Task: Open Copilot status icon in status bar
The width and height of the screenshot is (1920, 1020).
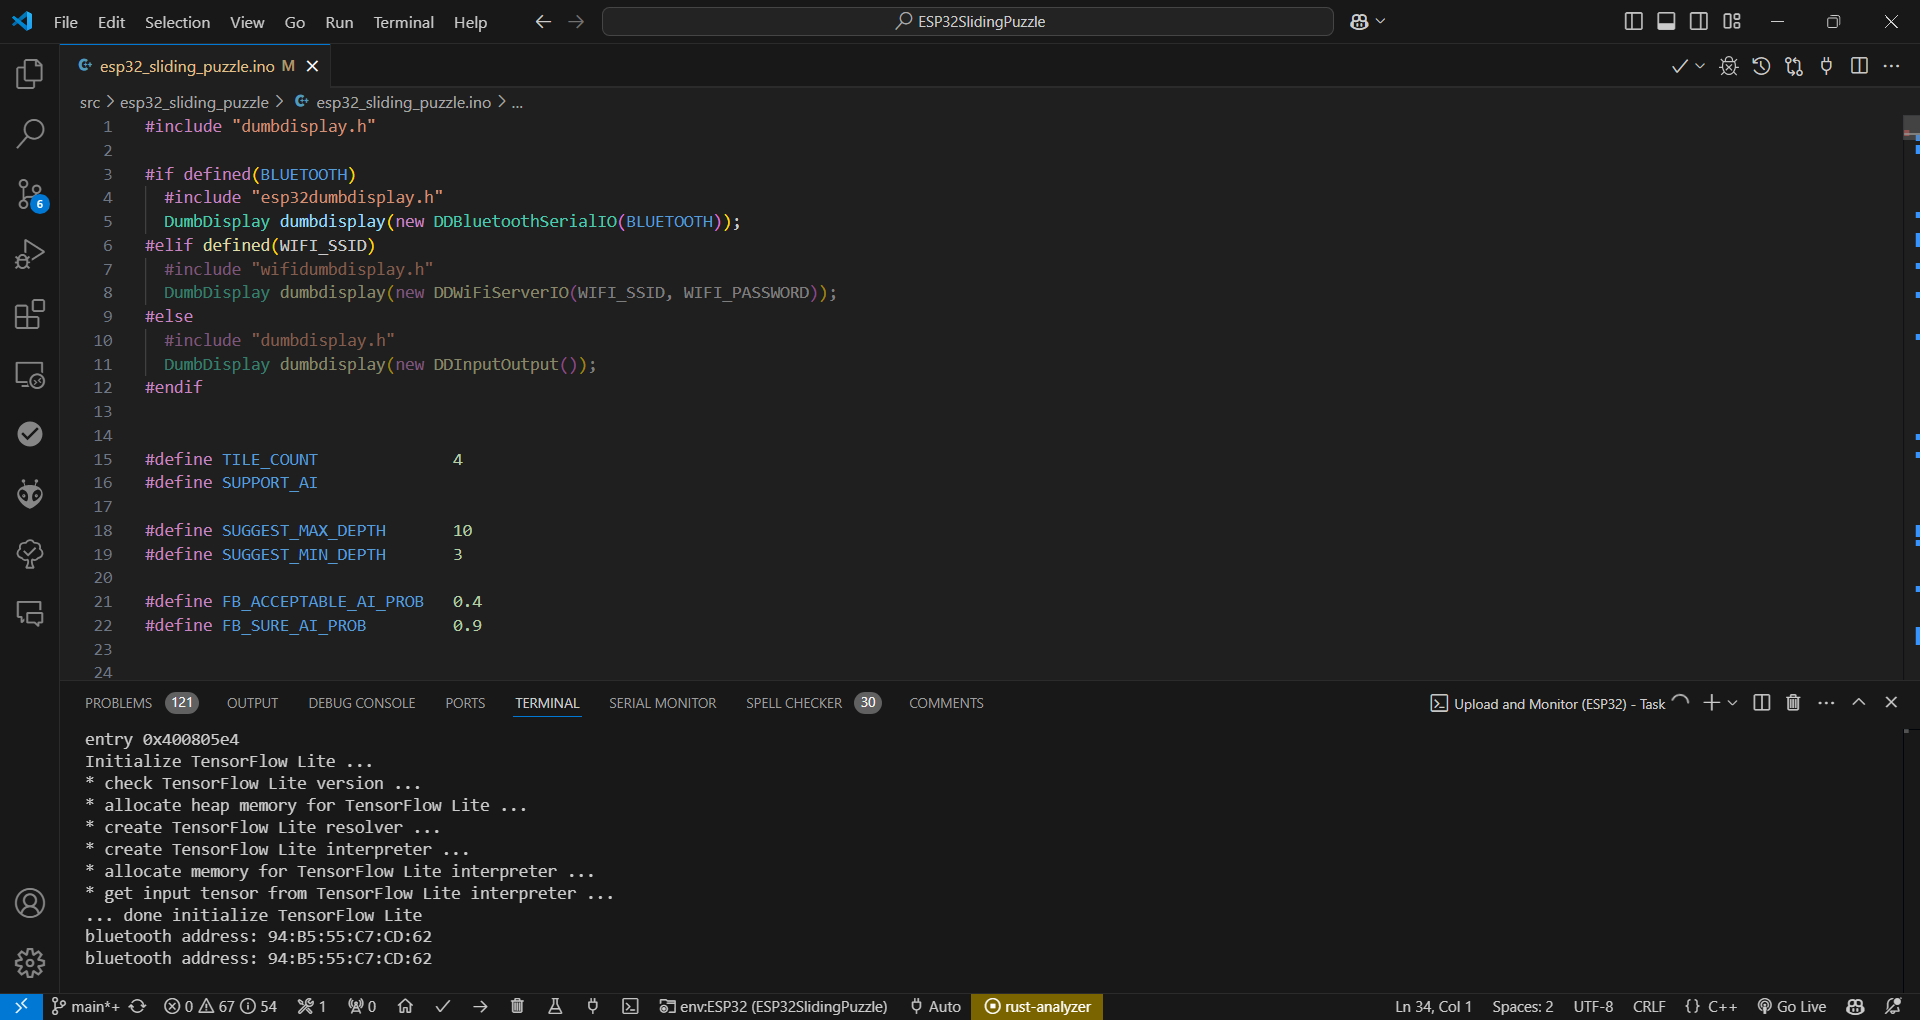Action: [x=1856, y=1006]
